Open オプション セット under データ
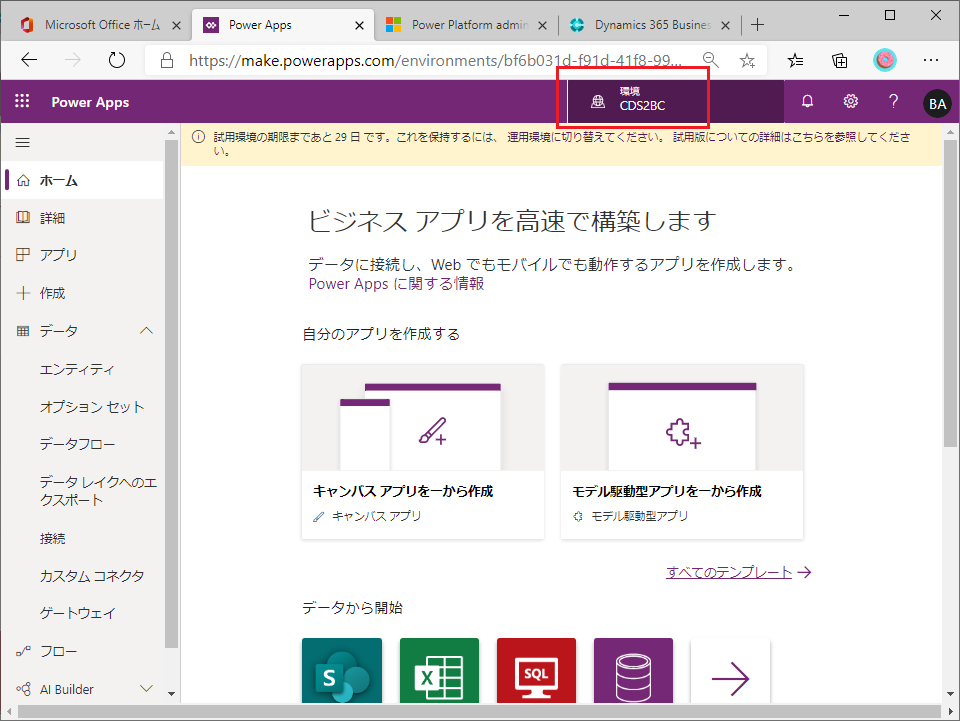960x721 pixels. click(92, 406)
